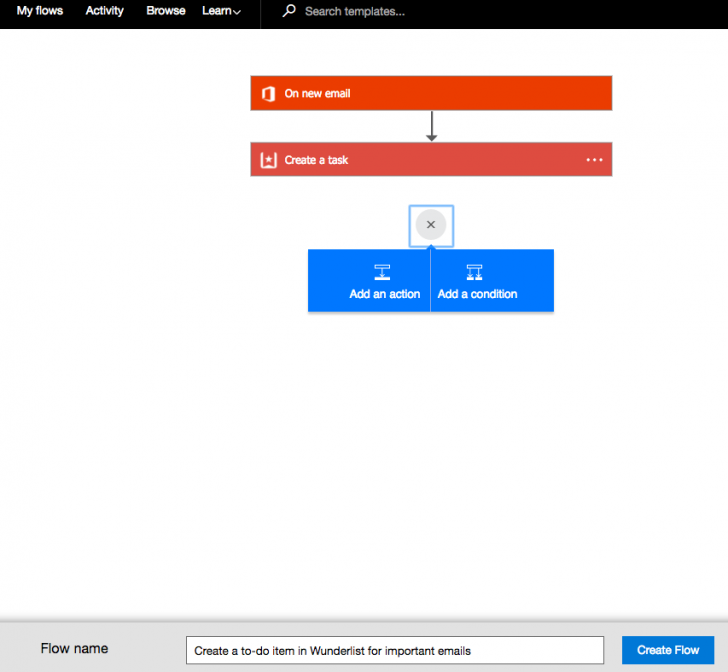728x672 pixels.
Task: Click the search magnifier icon
Action: (289, 11)
